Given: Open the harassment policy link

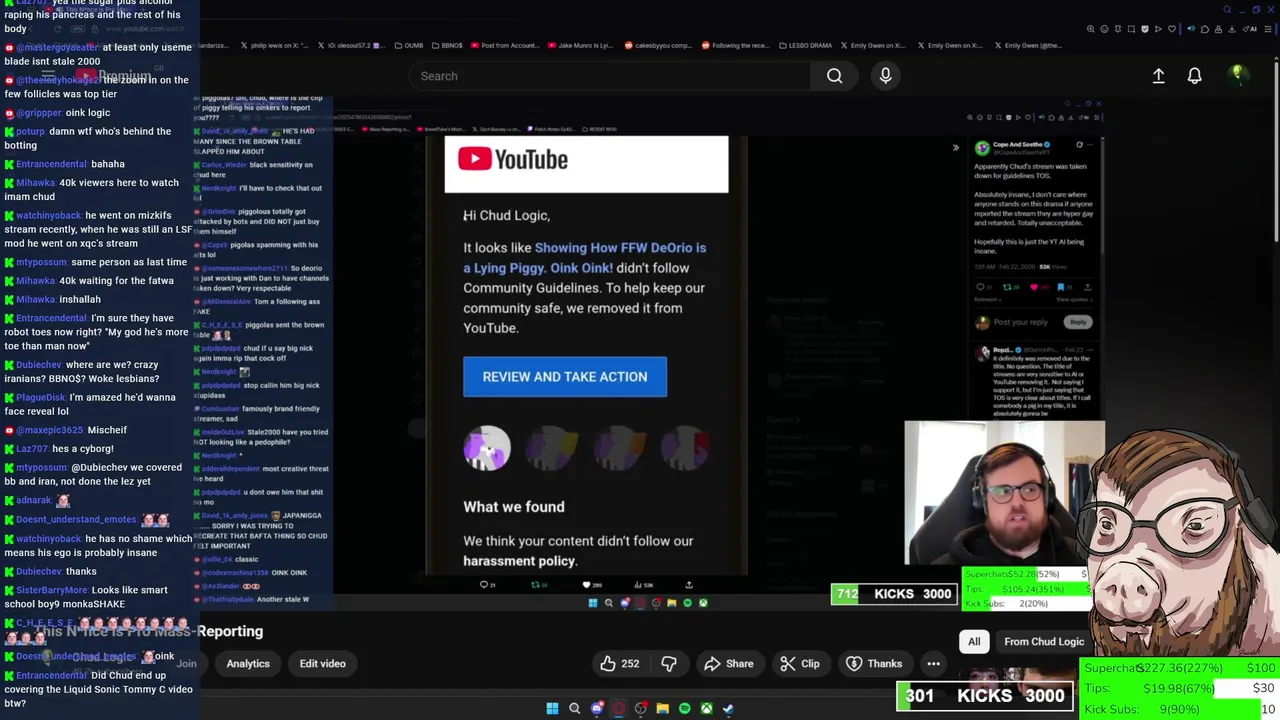Looking at the screenshot, I should [x=519, y=561].
